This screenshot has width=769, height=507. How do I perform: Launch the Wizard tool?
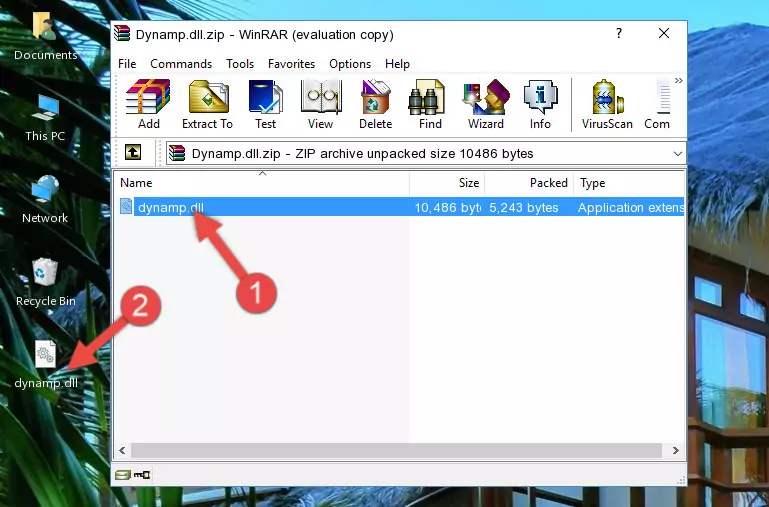pyautogui.click(x=486, y=104)
